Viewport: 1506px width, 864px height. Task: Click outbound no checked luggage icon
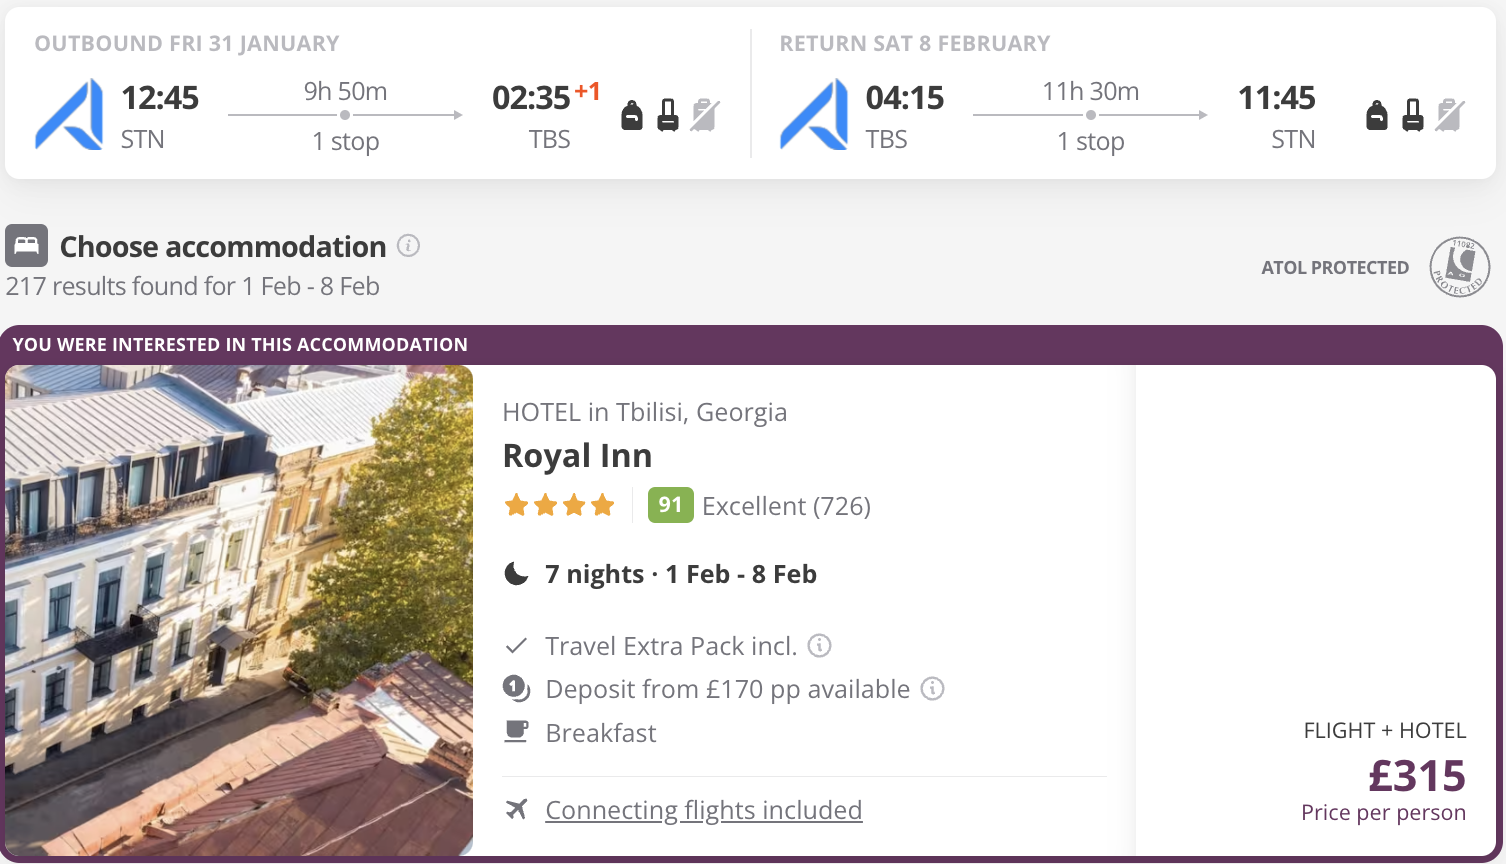click(705, 115)
